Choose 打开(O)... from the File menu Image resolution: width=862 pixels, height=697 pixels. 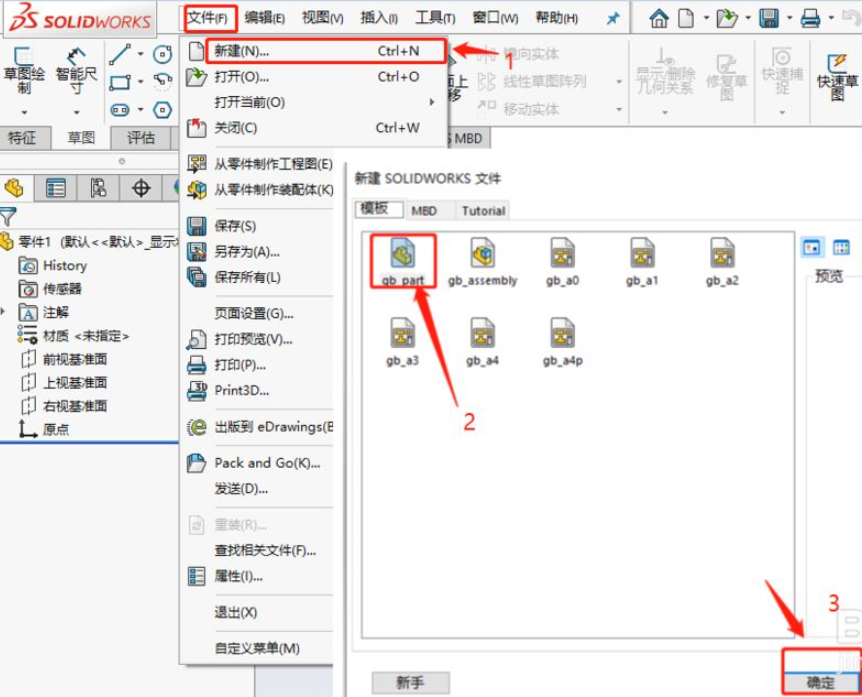point(316,76)
